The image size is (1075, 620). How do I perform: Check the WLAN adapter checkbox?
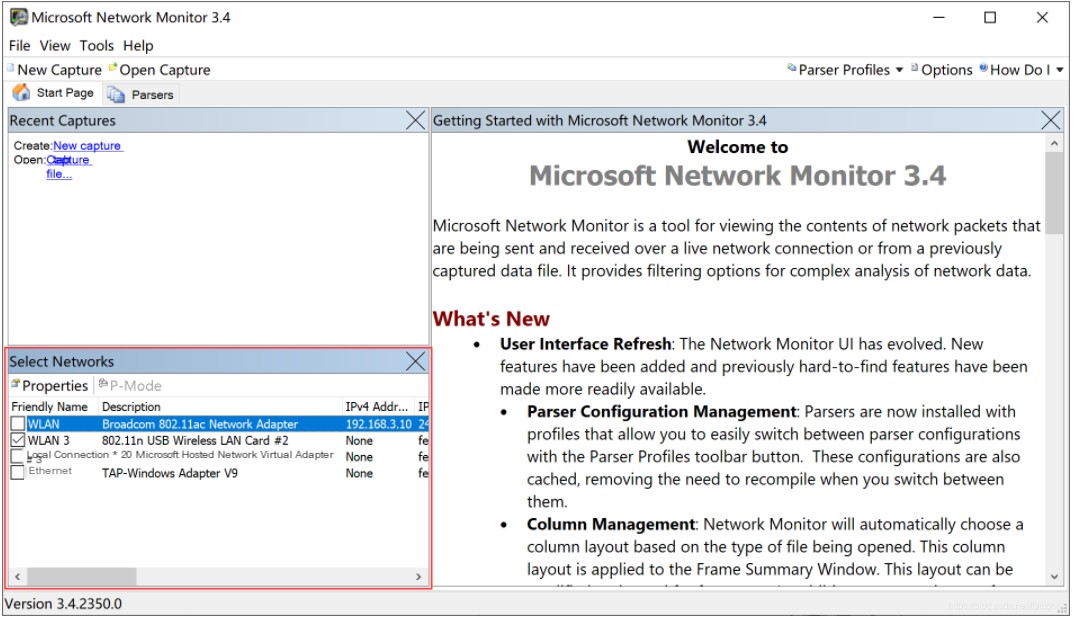point(18,425)
